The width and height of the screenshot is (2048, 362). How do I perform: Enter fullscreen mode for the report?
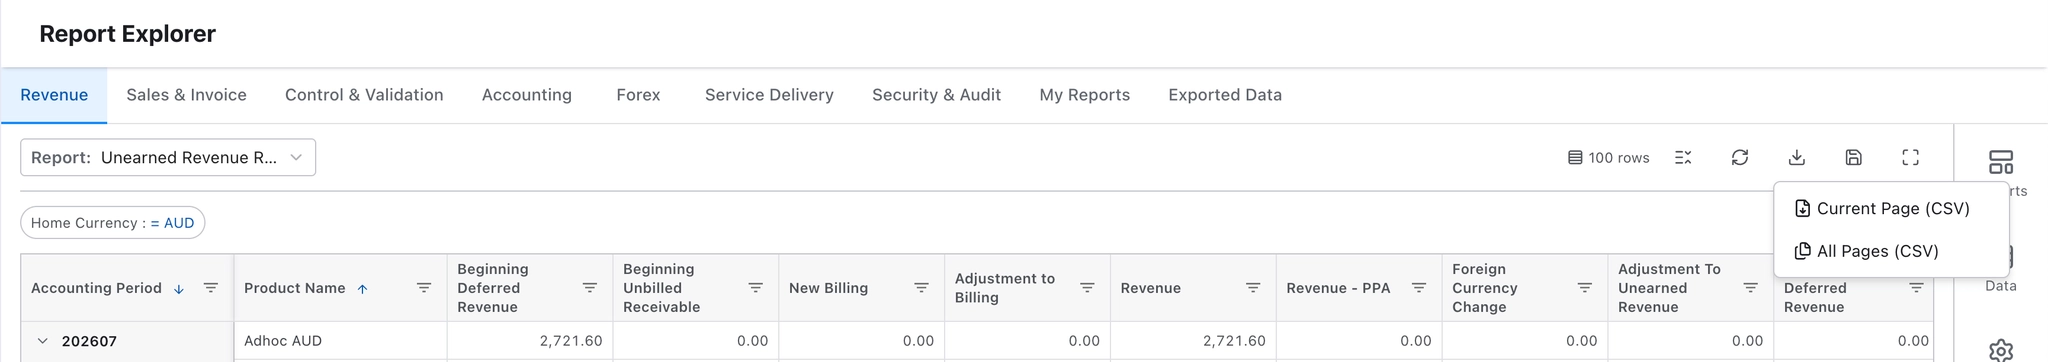click(x=1910, y=157)
